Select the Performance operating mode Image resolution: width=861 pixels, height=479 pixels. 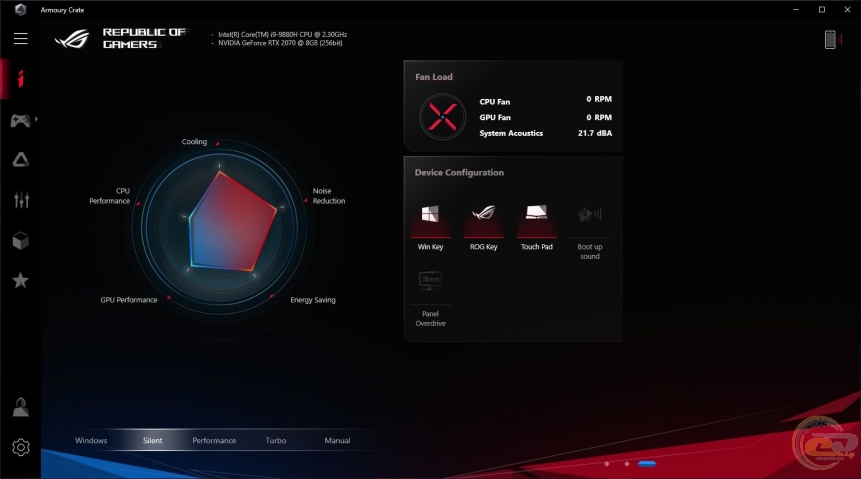(x=214, y=441)
